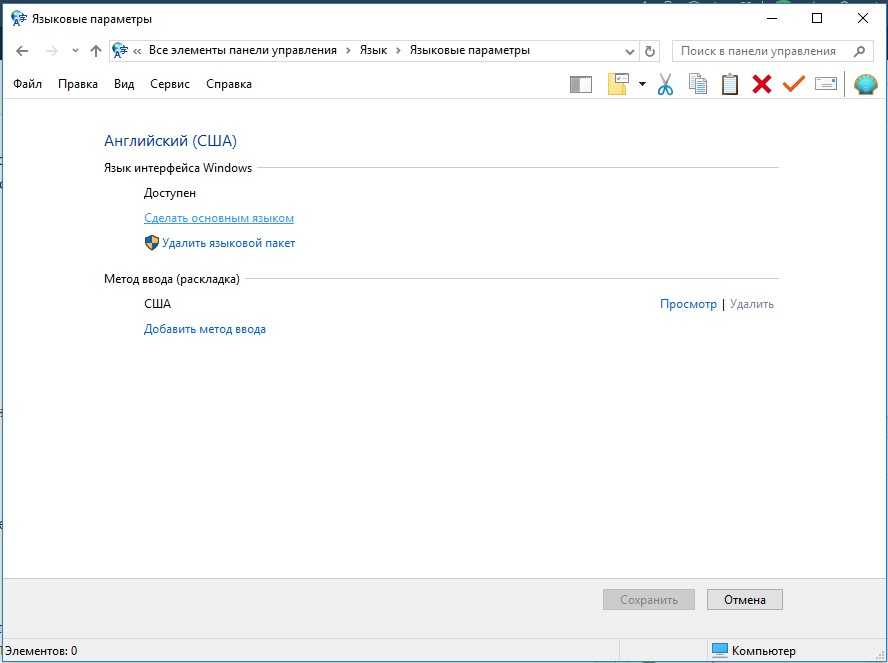
Task: Click Удалить языковой пакет link
Action: [228, 243]
